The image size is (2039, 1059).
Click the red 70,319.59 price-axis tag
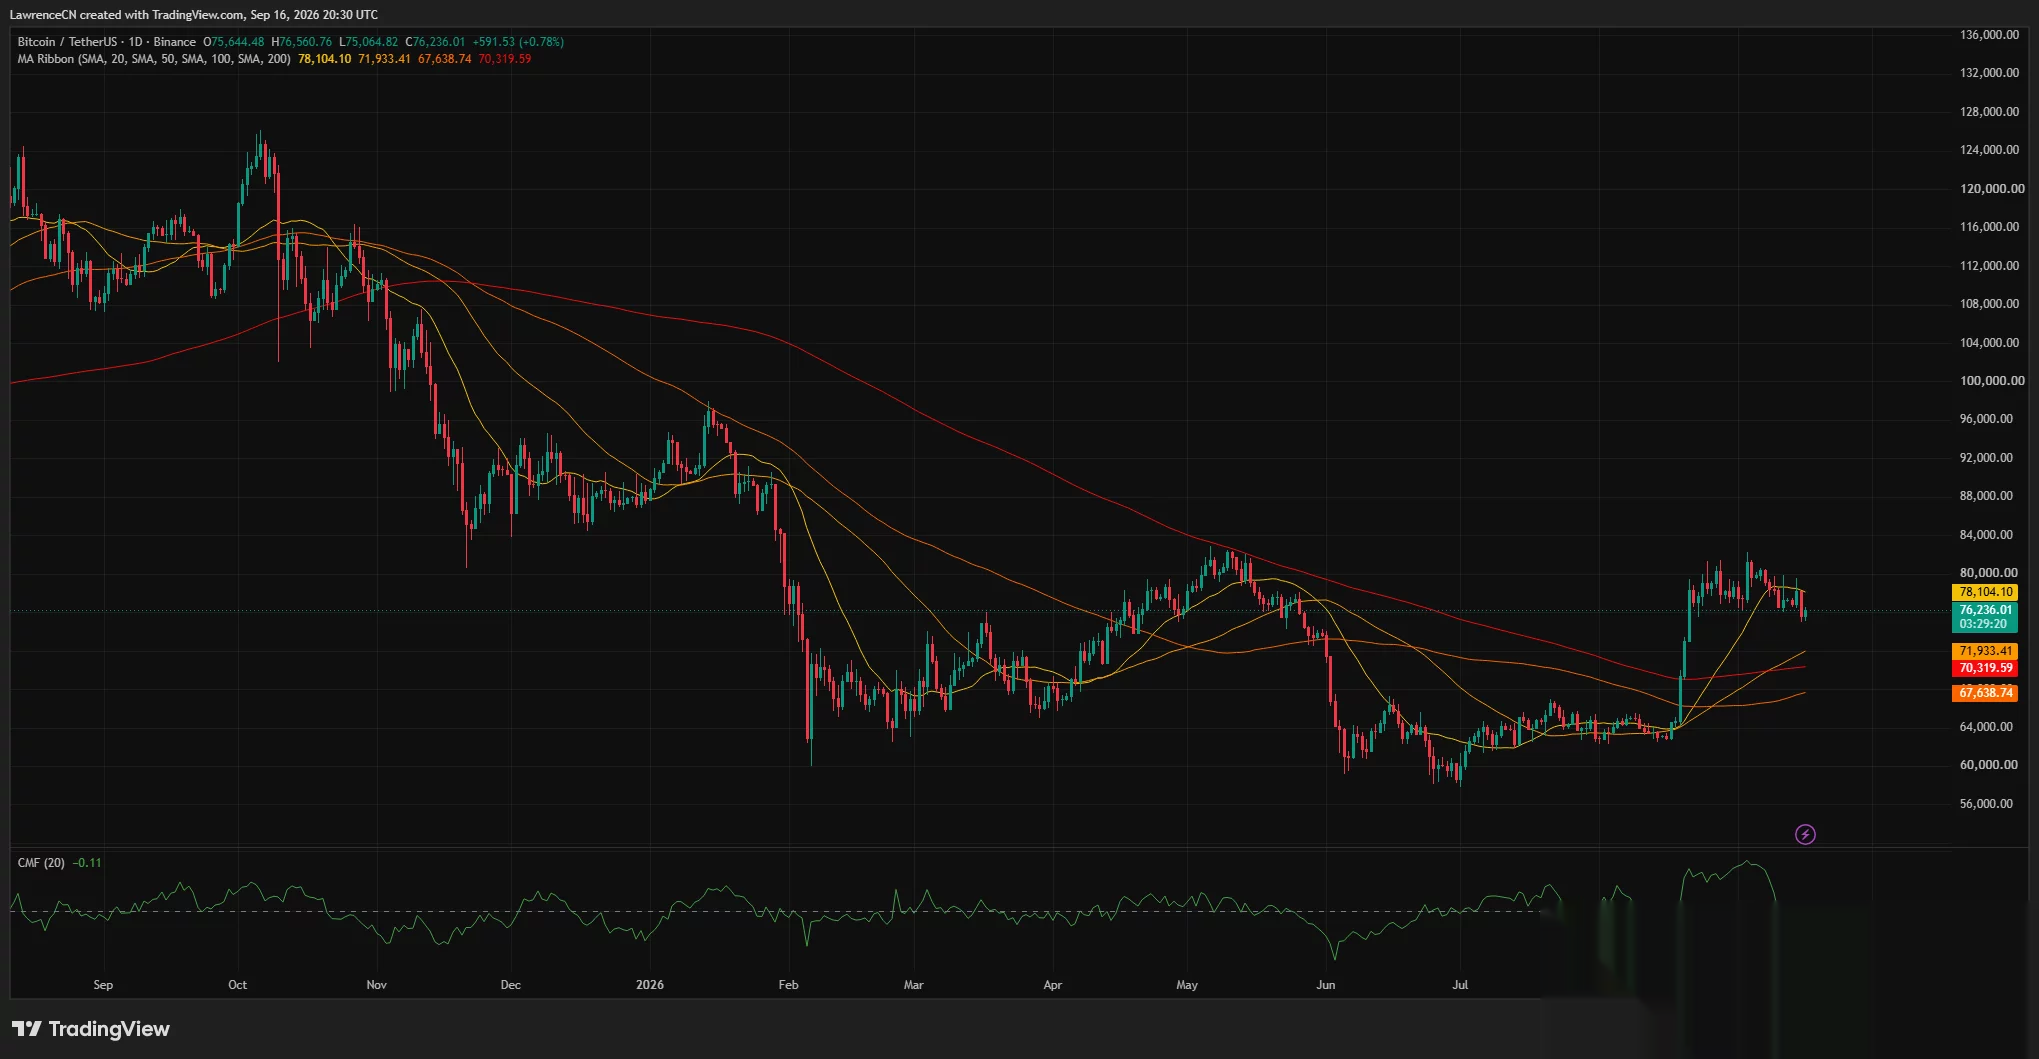(1984, 668)
